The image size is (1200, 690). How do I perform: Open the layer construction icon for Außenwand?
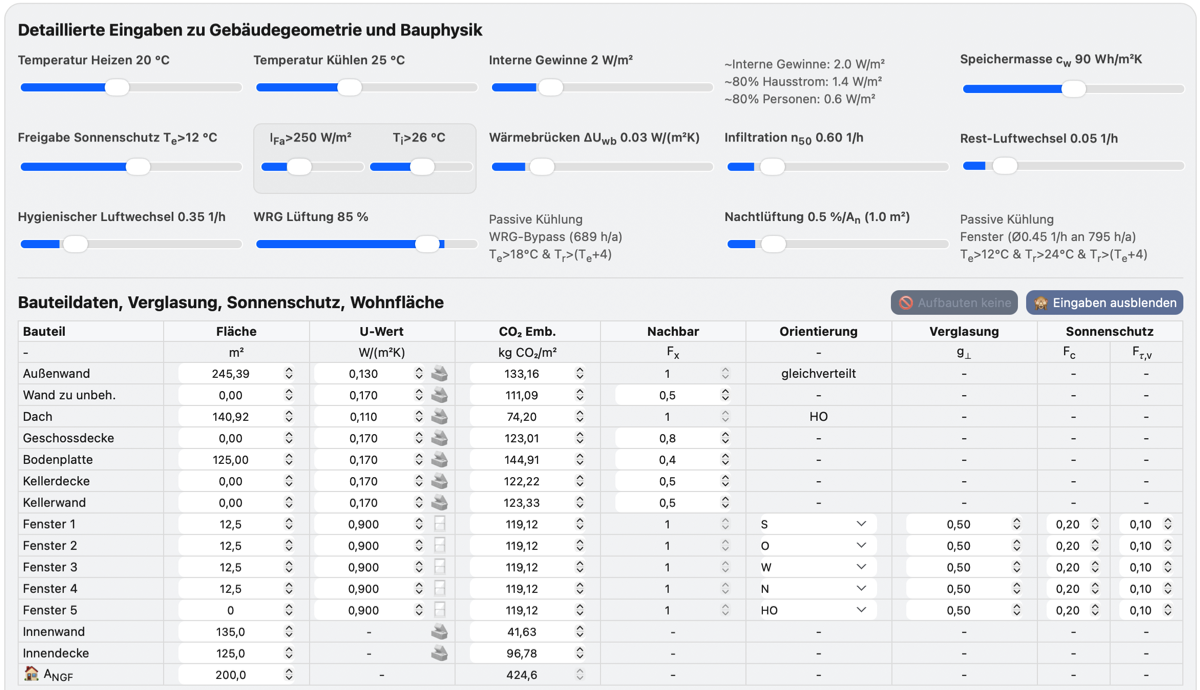pos(439,374)
